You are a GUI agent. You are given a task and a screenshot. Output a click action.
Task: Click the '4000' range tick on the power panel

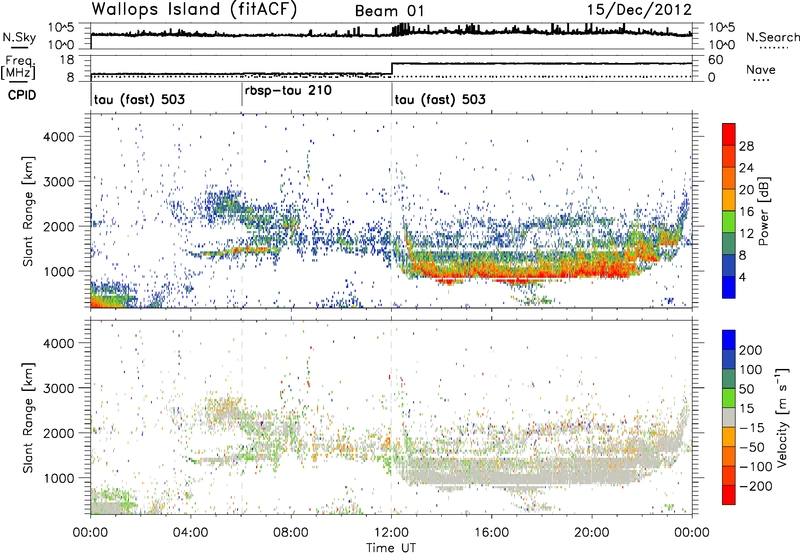point(58,137)
